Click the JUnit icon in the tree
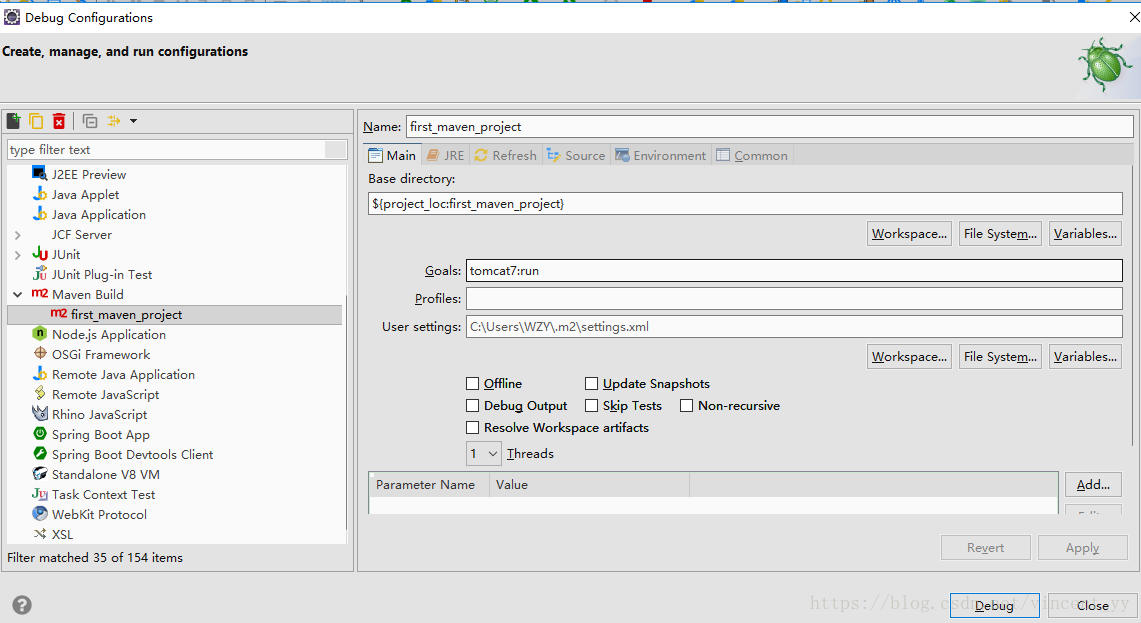The width and height of the screenshot is (1141, 623). click(40, 254)
